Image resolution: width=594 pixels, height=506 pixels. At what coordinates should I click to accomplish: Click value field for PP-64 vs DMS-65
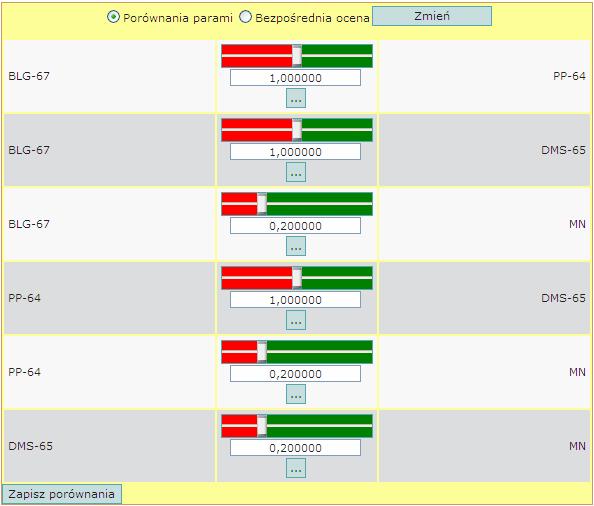point(295,300)
